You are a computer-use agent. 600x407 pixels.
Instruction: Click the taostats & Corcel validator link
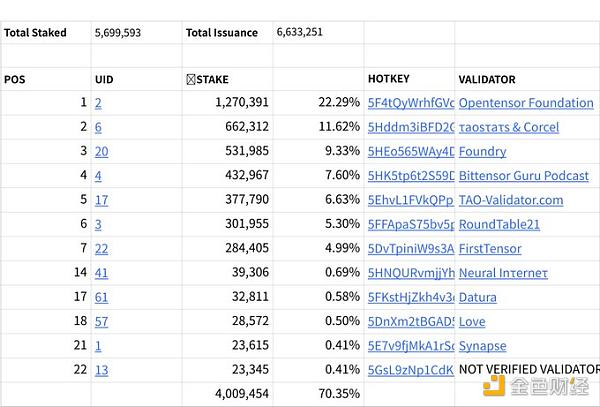point(508,127)
